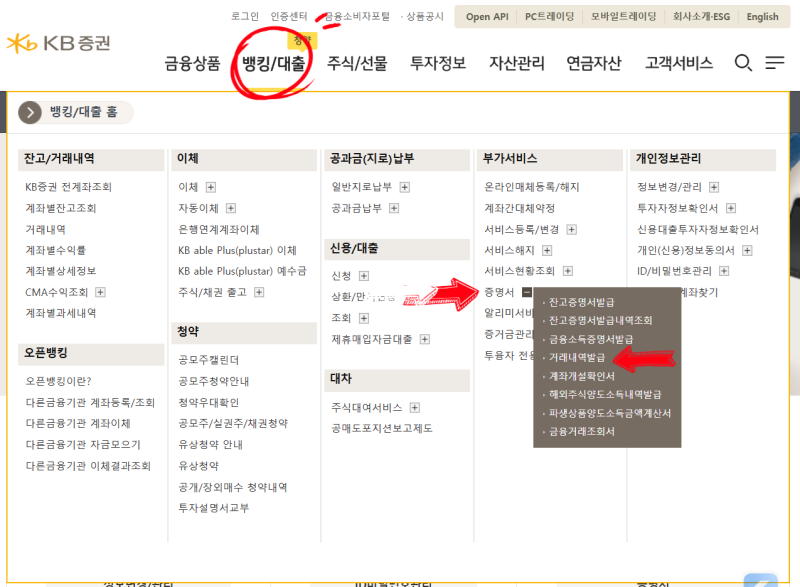Select 해외주식양도소득내역발급 in the submenu
800x587 pixels.
(x=605, y=394)
